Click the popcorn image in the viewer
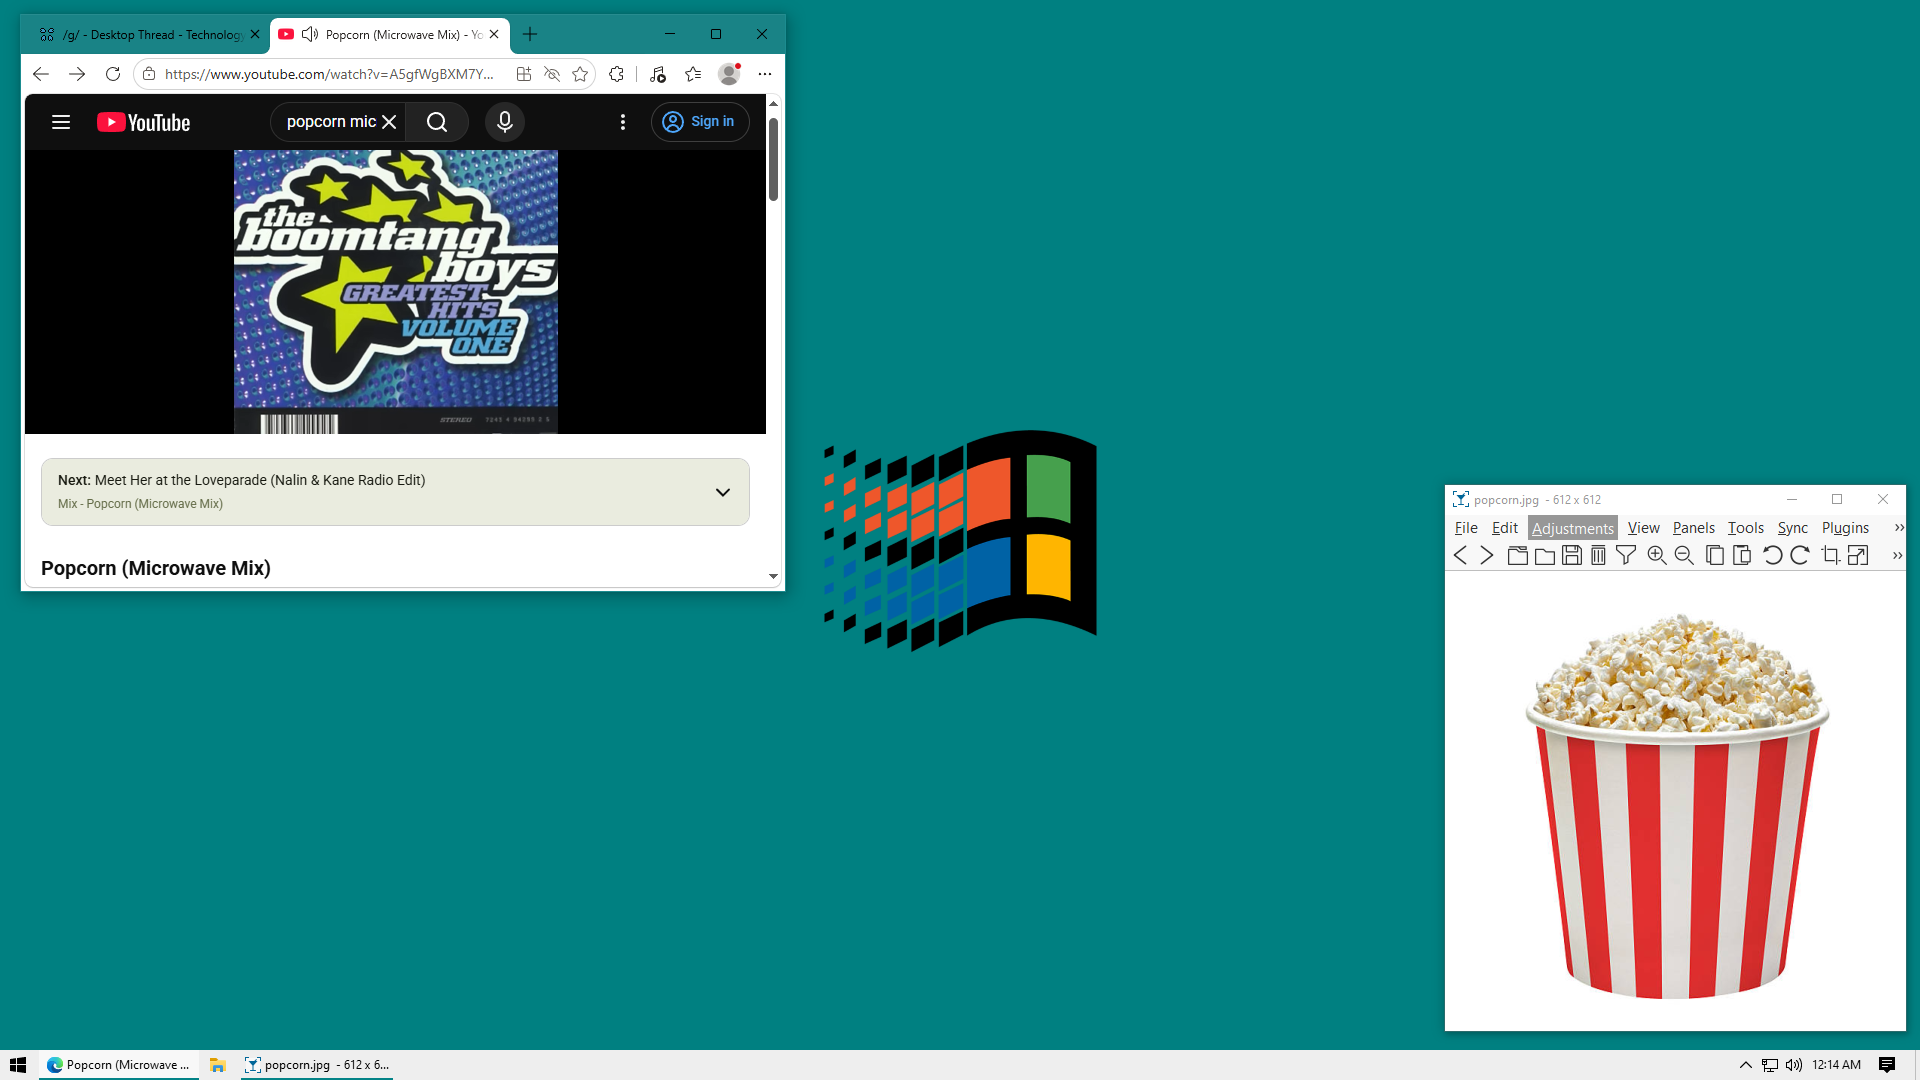 pos(1676,803)
